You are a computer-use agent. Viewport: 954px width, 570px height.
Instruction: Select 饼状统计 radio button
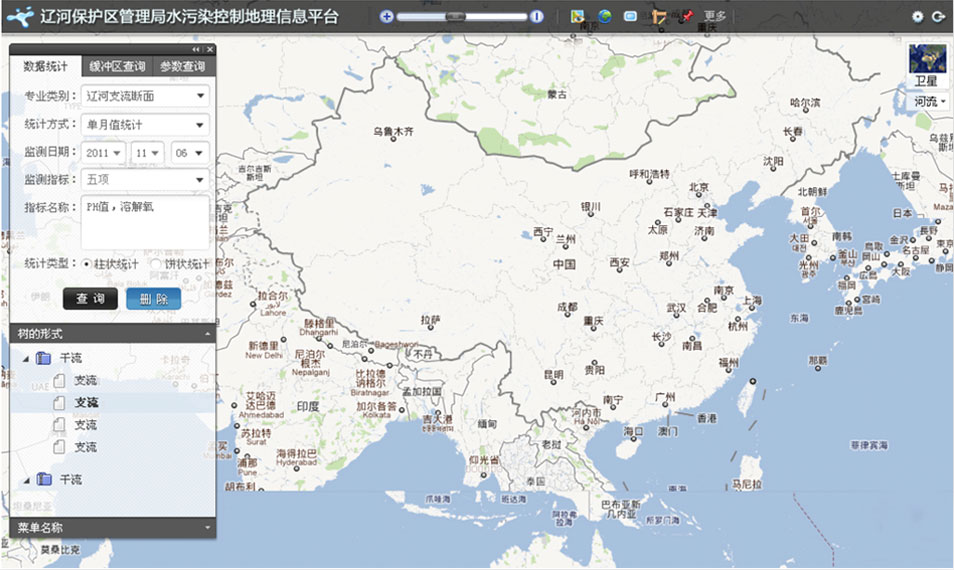[x=155, y=264]
